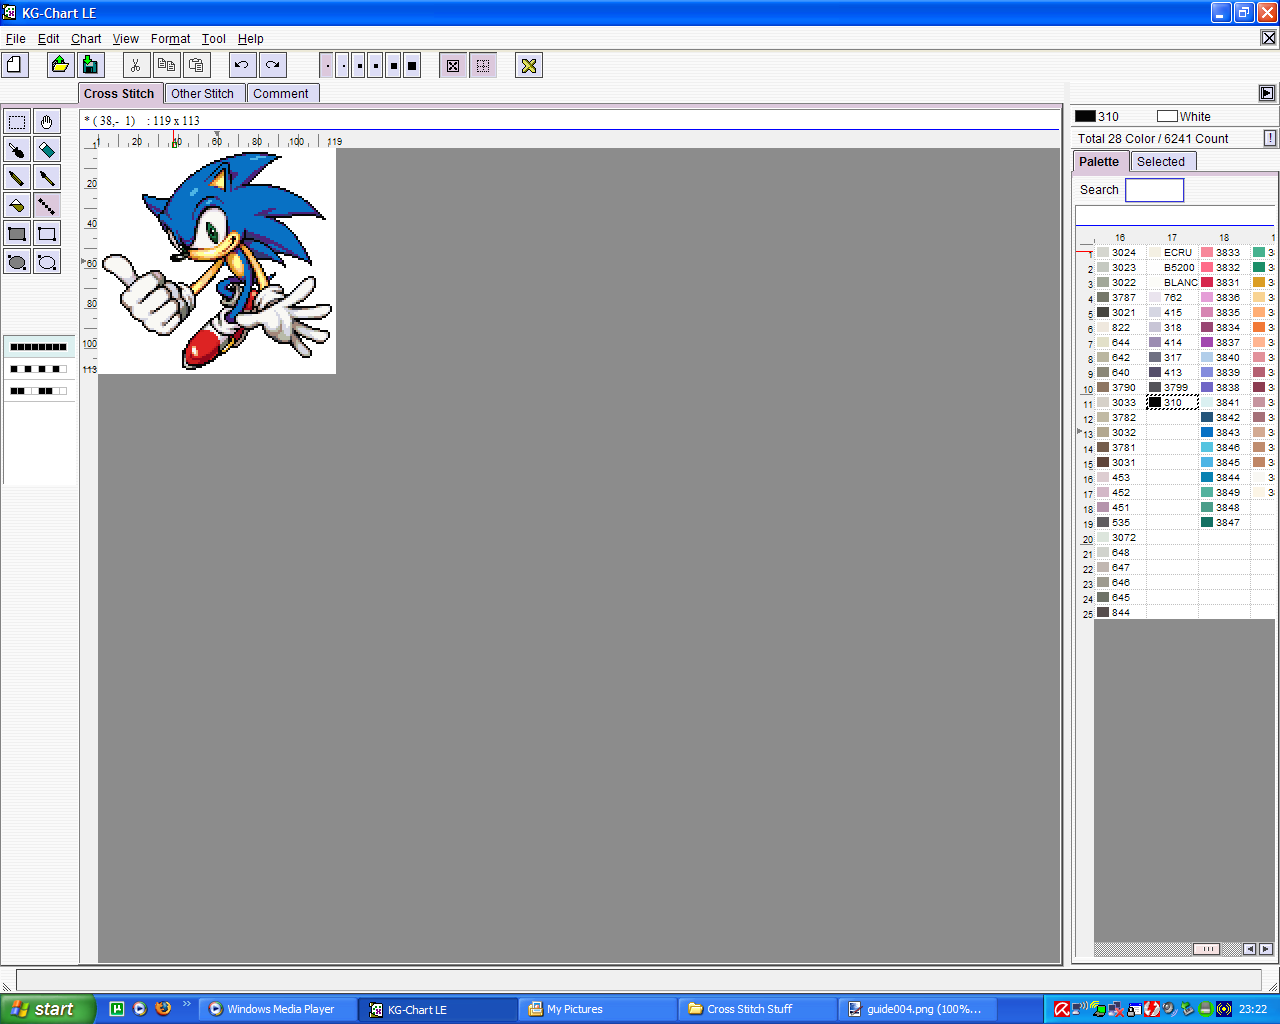Pick the 3847 dark teal color swatch
Screen dimensions: 1280x1024
pos(1225,522)
